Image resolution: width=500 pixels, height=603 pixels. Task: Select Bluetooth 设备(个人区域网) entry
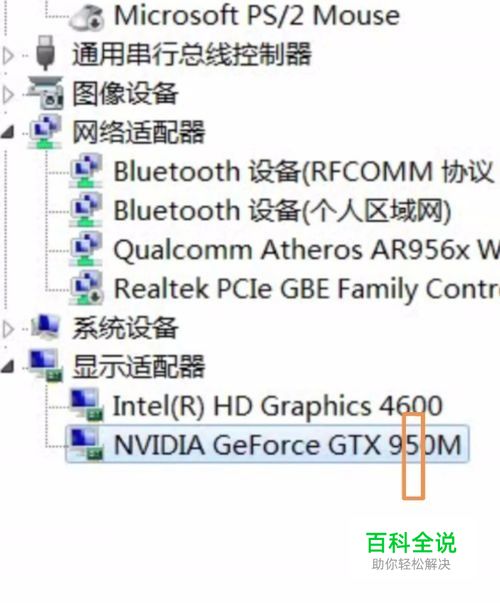point(282,210)
